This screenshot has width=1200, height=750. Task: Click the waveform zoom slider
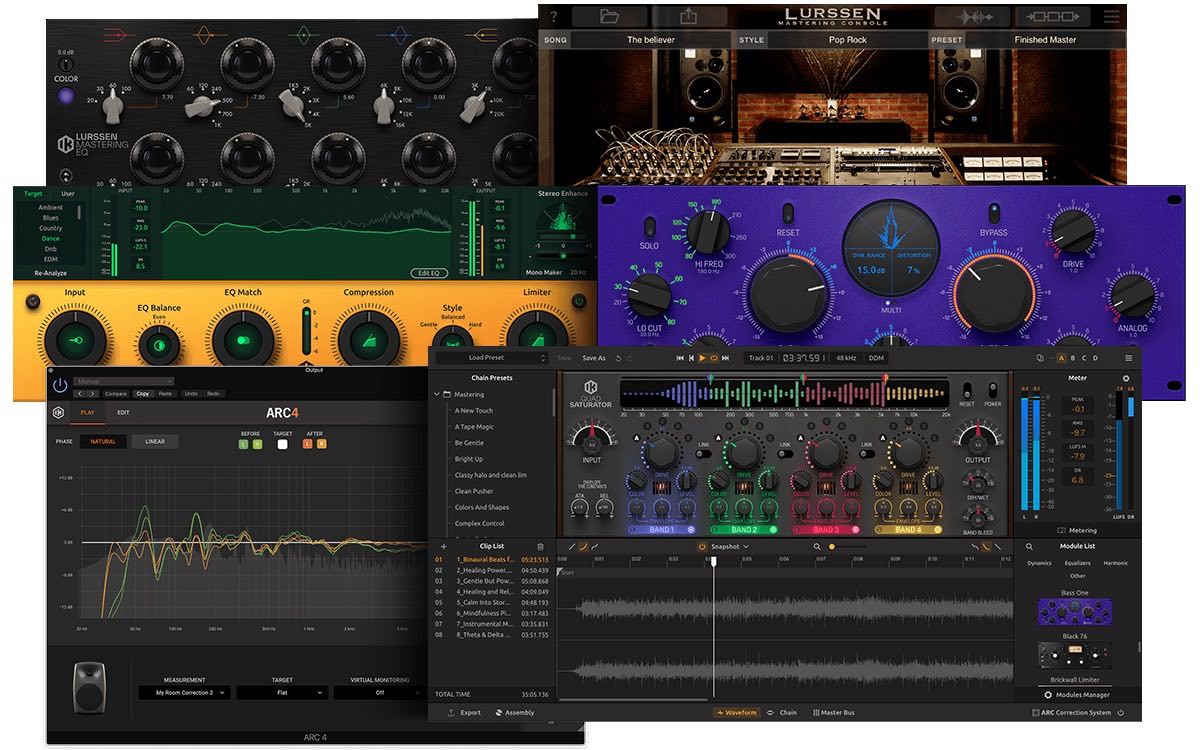coord(832,547)
